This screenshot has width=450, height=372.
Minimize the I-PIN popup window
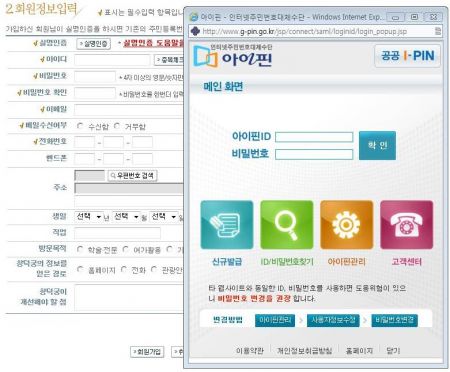pyautogui.click(x=395, y=17)
